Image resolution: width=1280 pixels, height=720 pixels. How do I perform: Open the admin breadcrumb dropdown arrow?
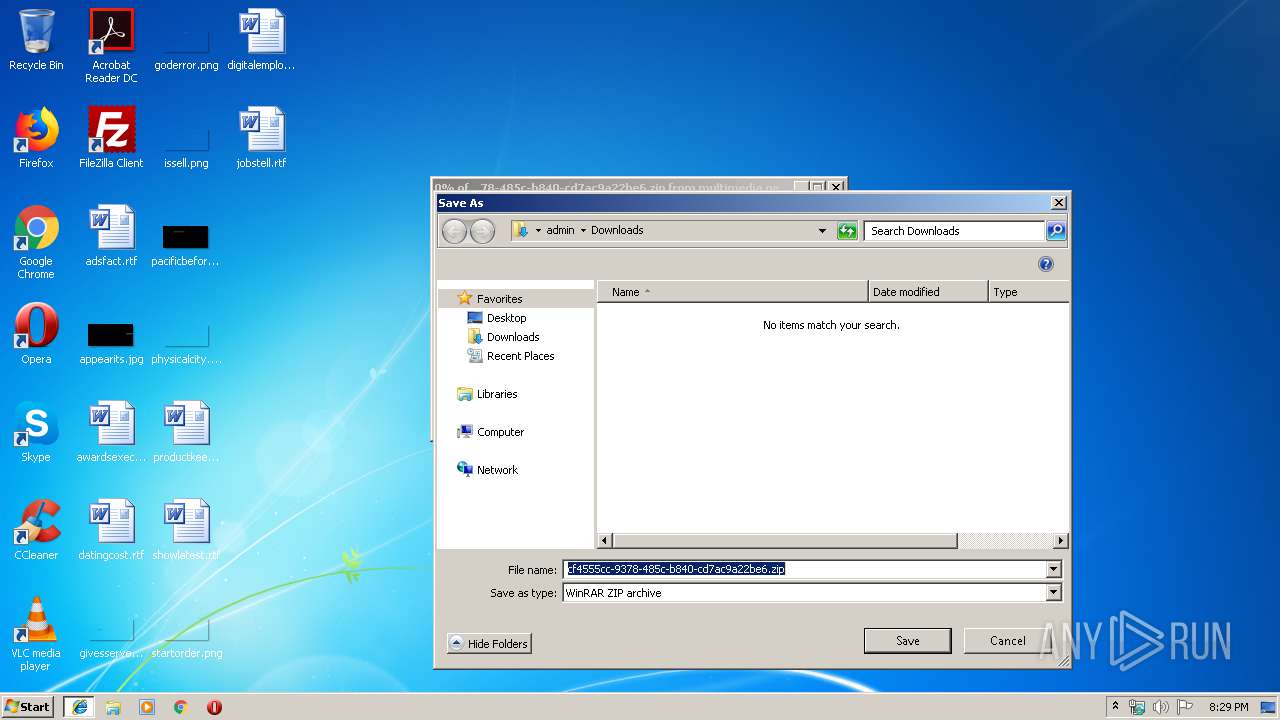coord(583,231)
